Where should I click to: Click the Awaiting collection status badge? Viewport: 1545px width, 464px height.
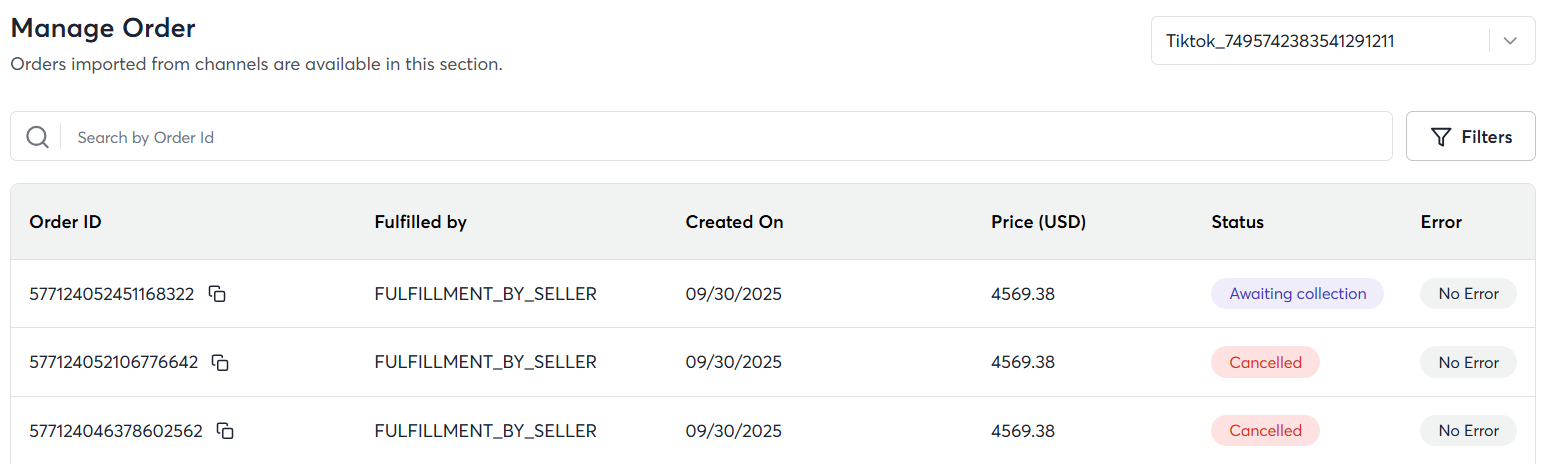point(1297,294)
